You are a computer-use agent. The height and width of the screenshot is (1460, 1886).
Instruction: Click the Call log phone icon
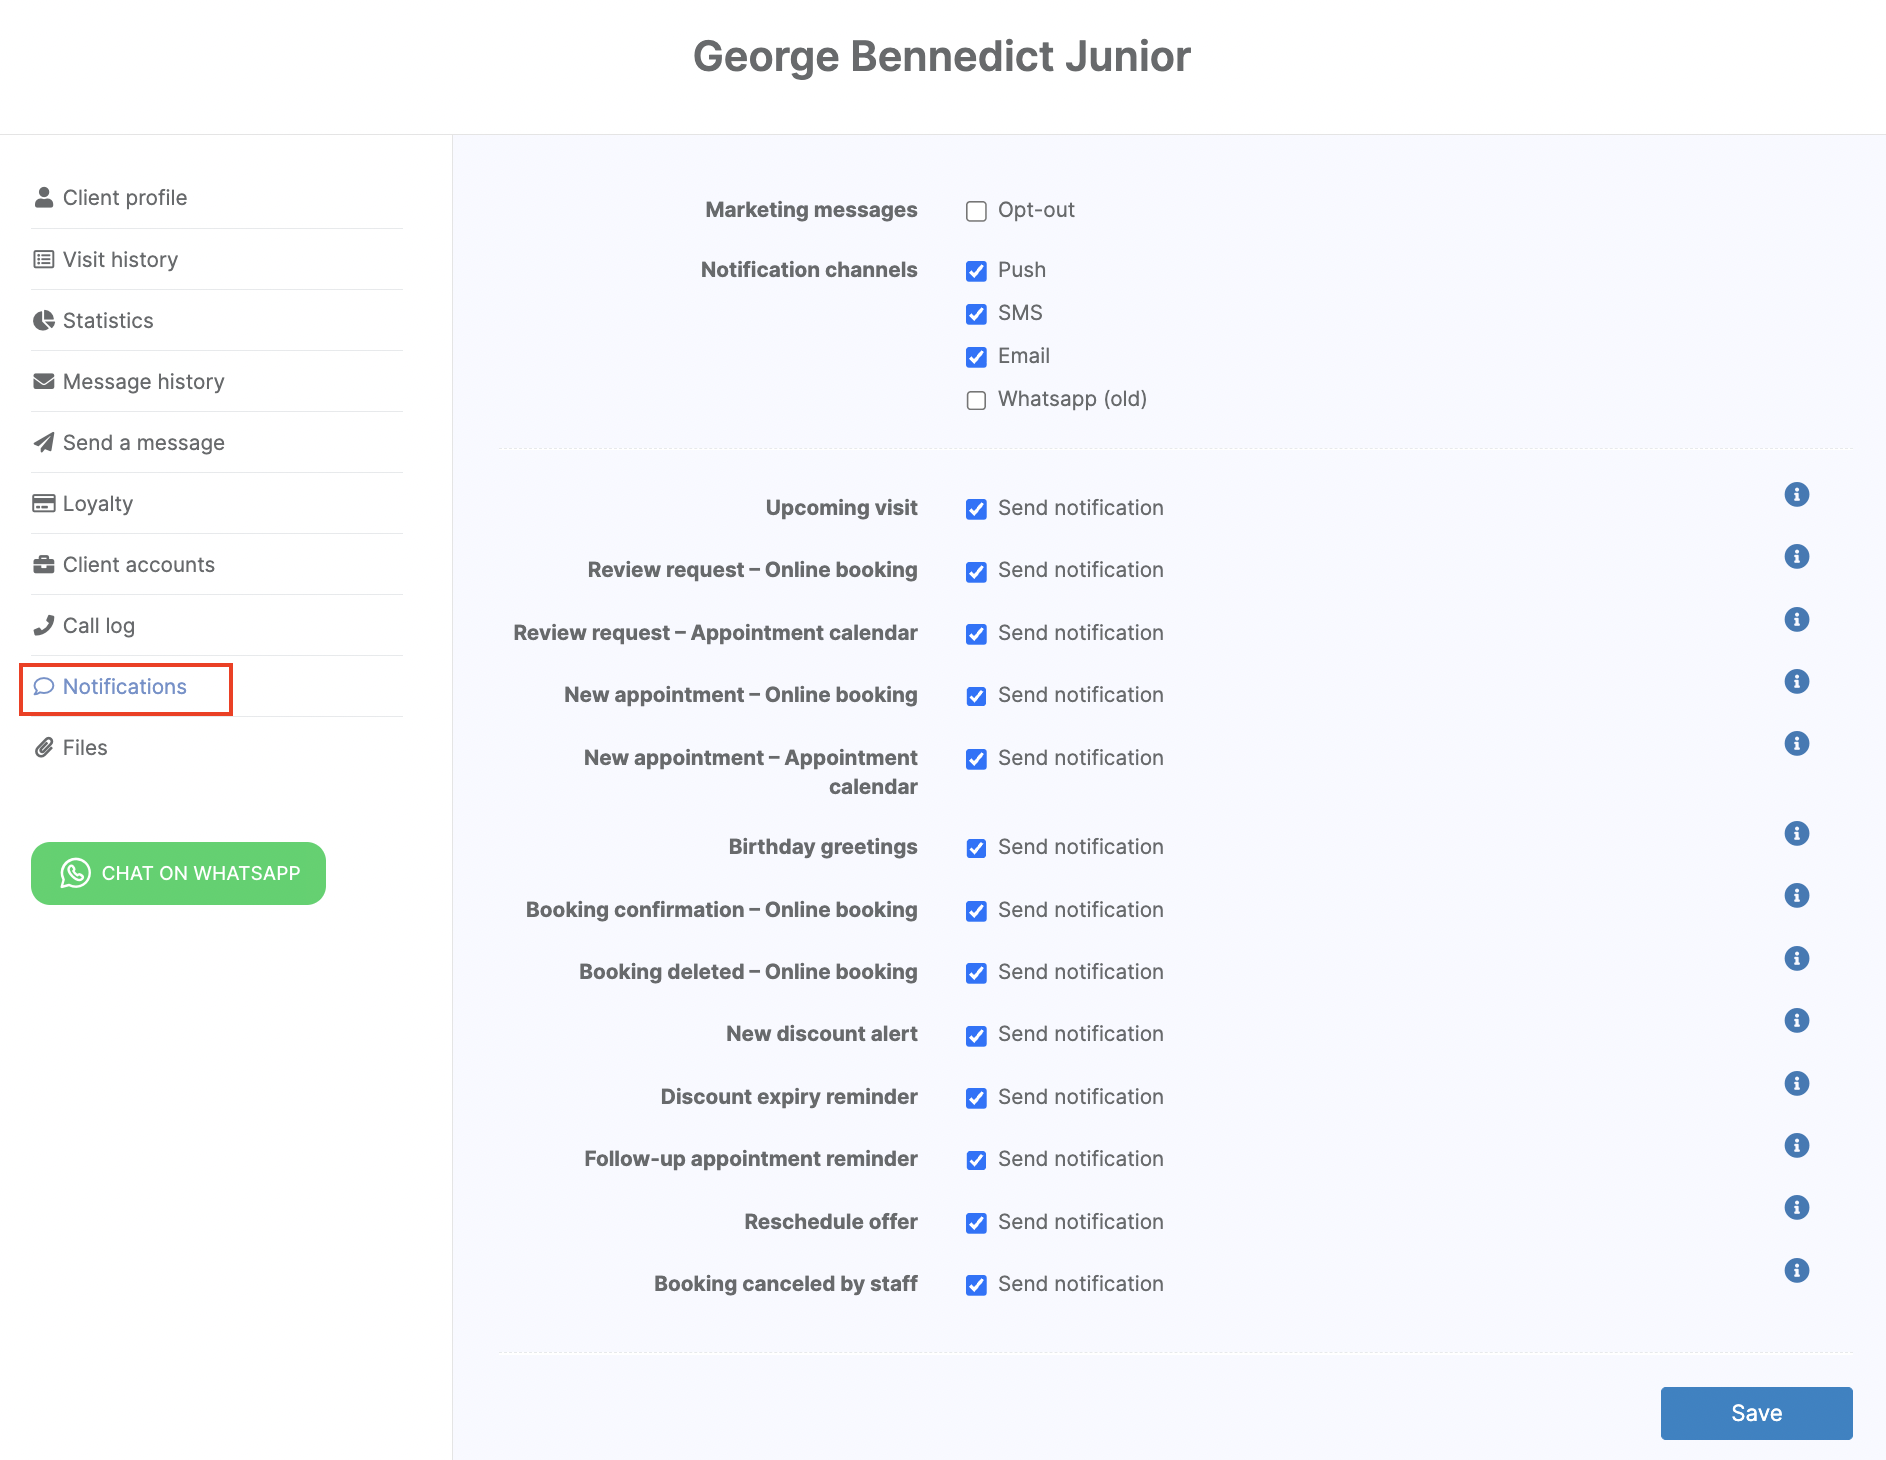pyautogui.click(x=44, y=626)
